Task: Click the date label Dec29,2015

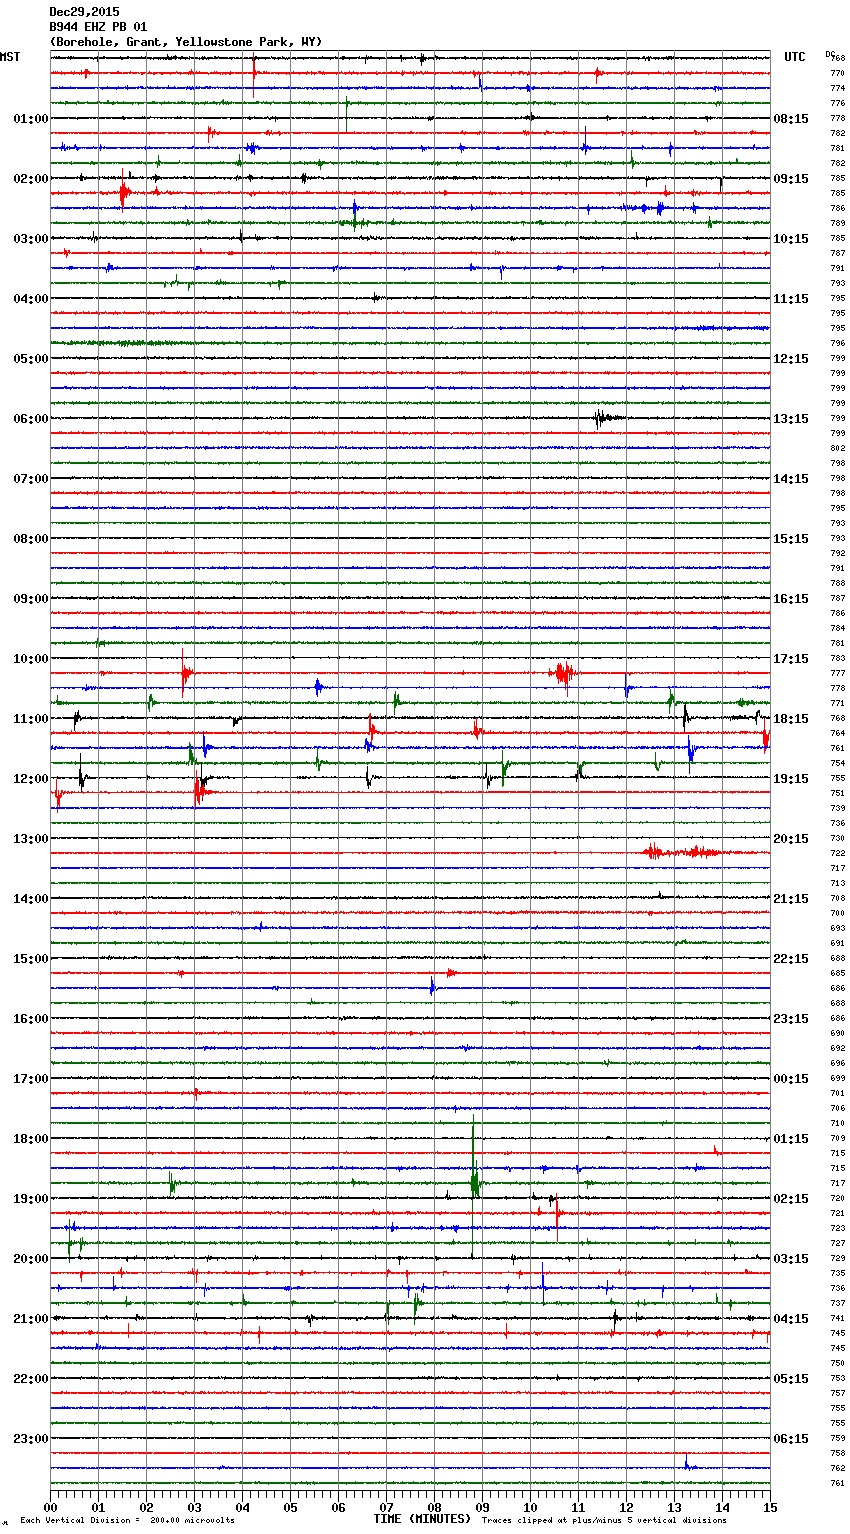Action: coord(84,12)
